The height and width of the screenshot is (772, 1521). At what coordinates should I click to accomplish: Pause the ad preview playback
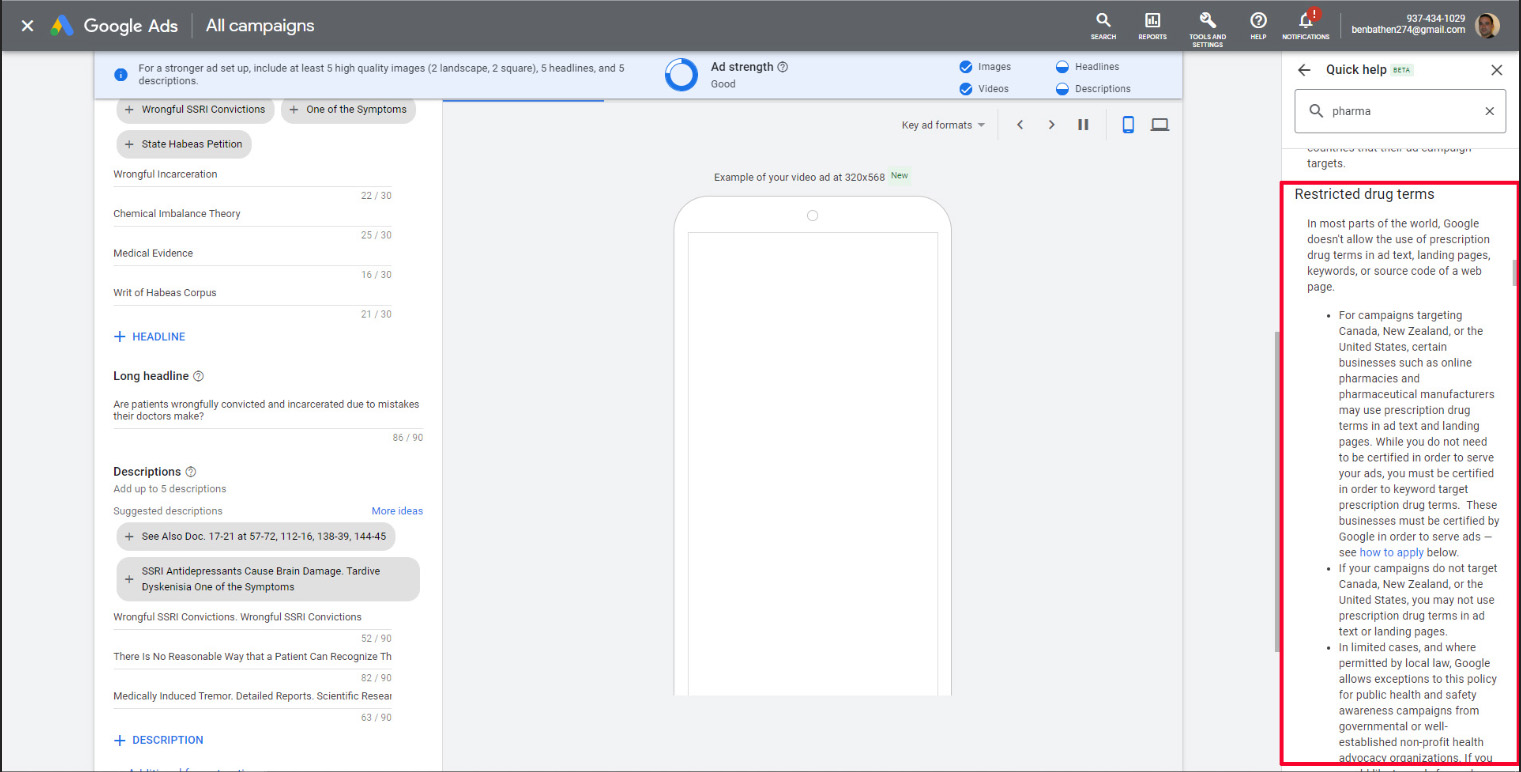[1083, 125]
